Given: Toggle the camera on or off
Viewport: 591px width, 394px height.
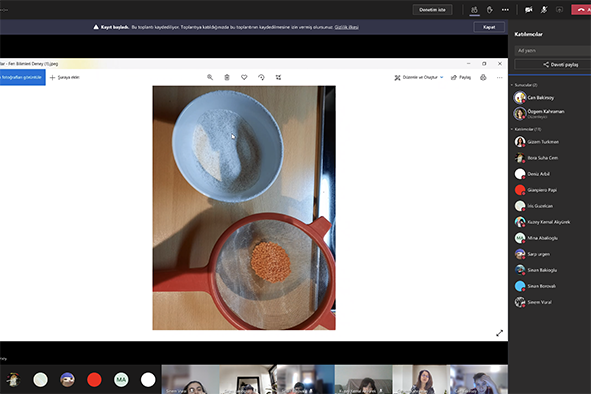Looking at the screenshot, I should click(528, 10).
